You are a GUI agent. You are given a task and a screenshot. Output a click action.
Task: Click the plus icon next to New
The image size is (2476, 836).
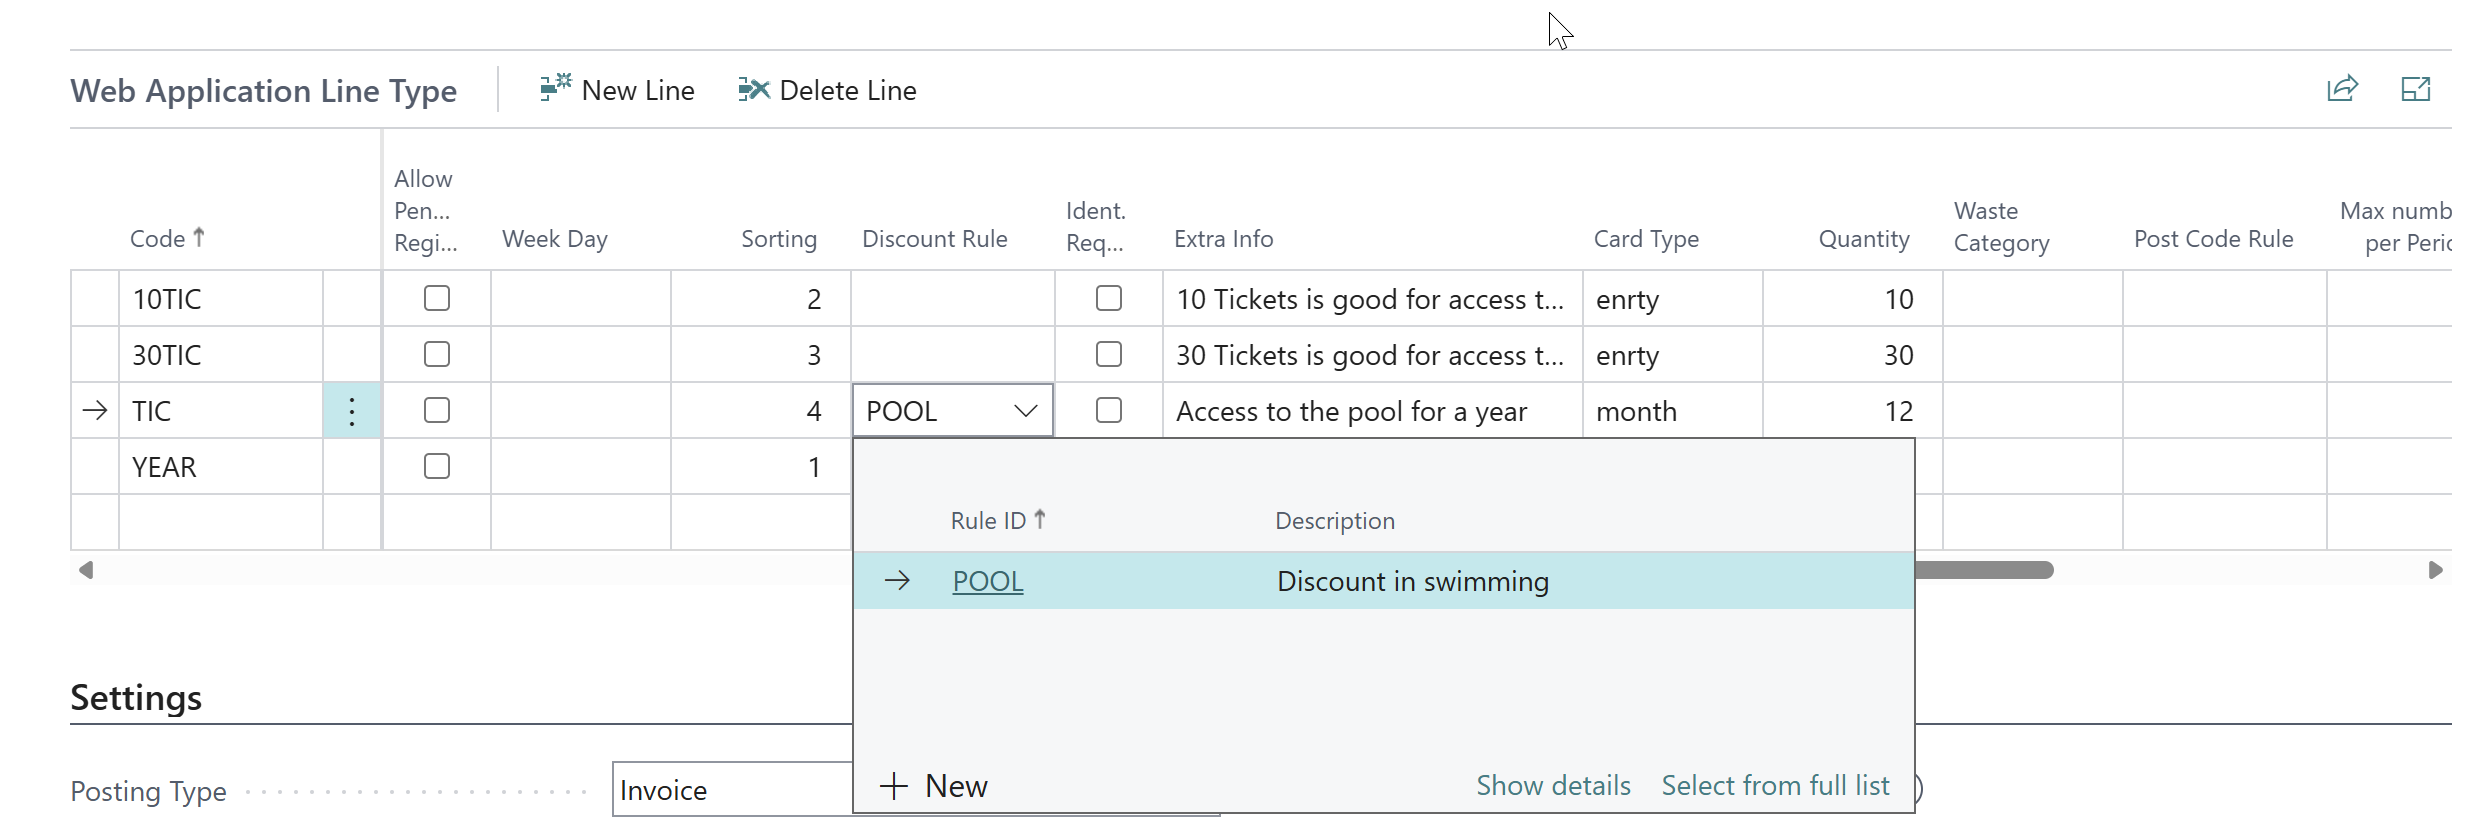pyautogui.click(x=894, y=786)
